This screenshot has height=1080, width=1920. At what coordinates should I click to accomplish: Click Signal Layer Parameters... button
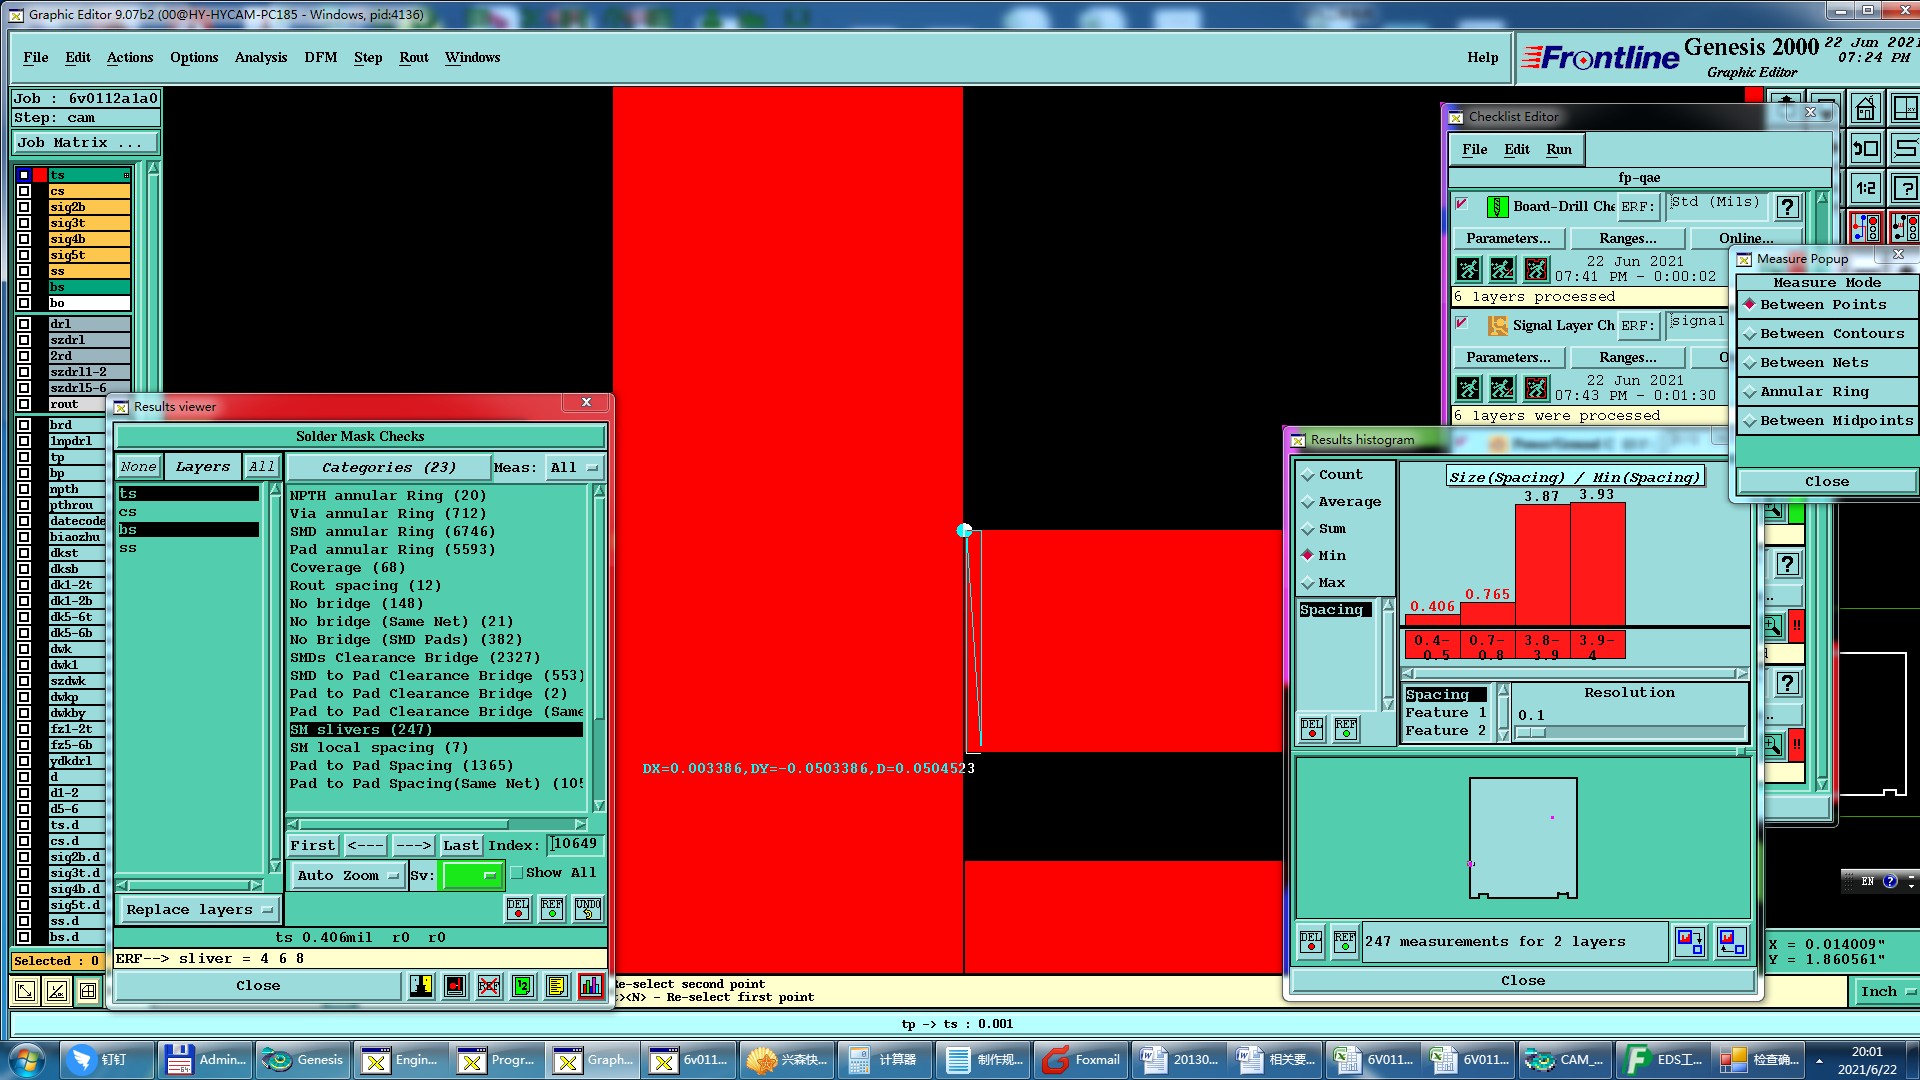pyautogui.click(x=1508, y=358)
